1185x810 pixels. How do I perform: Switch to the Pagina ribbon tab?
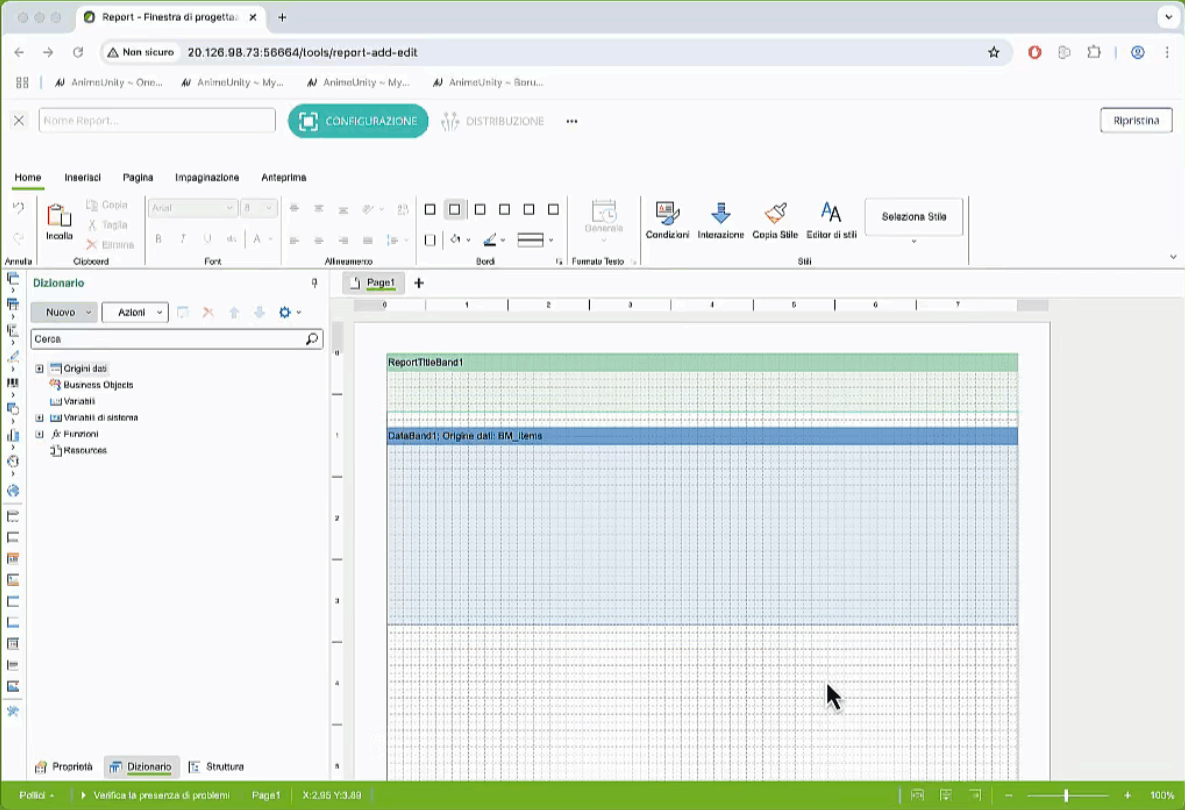138,178
